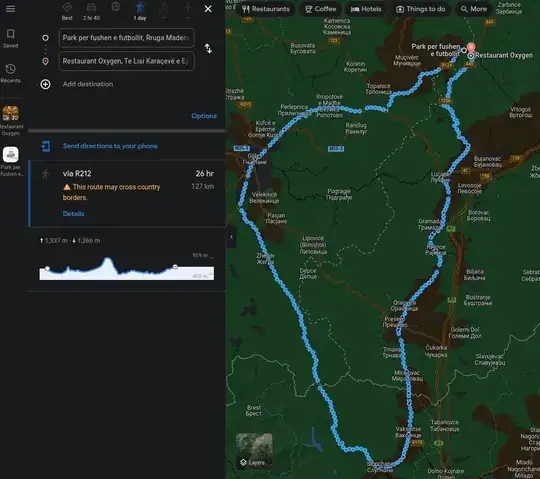Select walking mode showing 1 day

tap(140, 11)
